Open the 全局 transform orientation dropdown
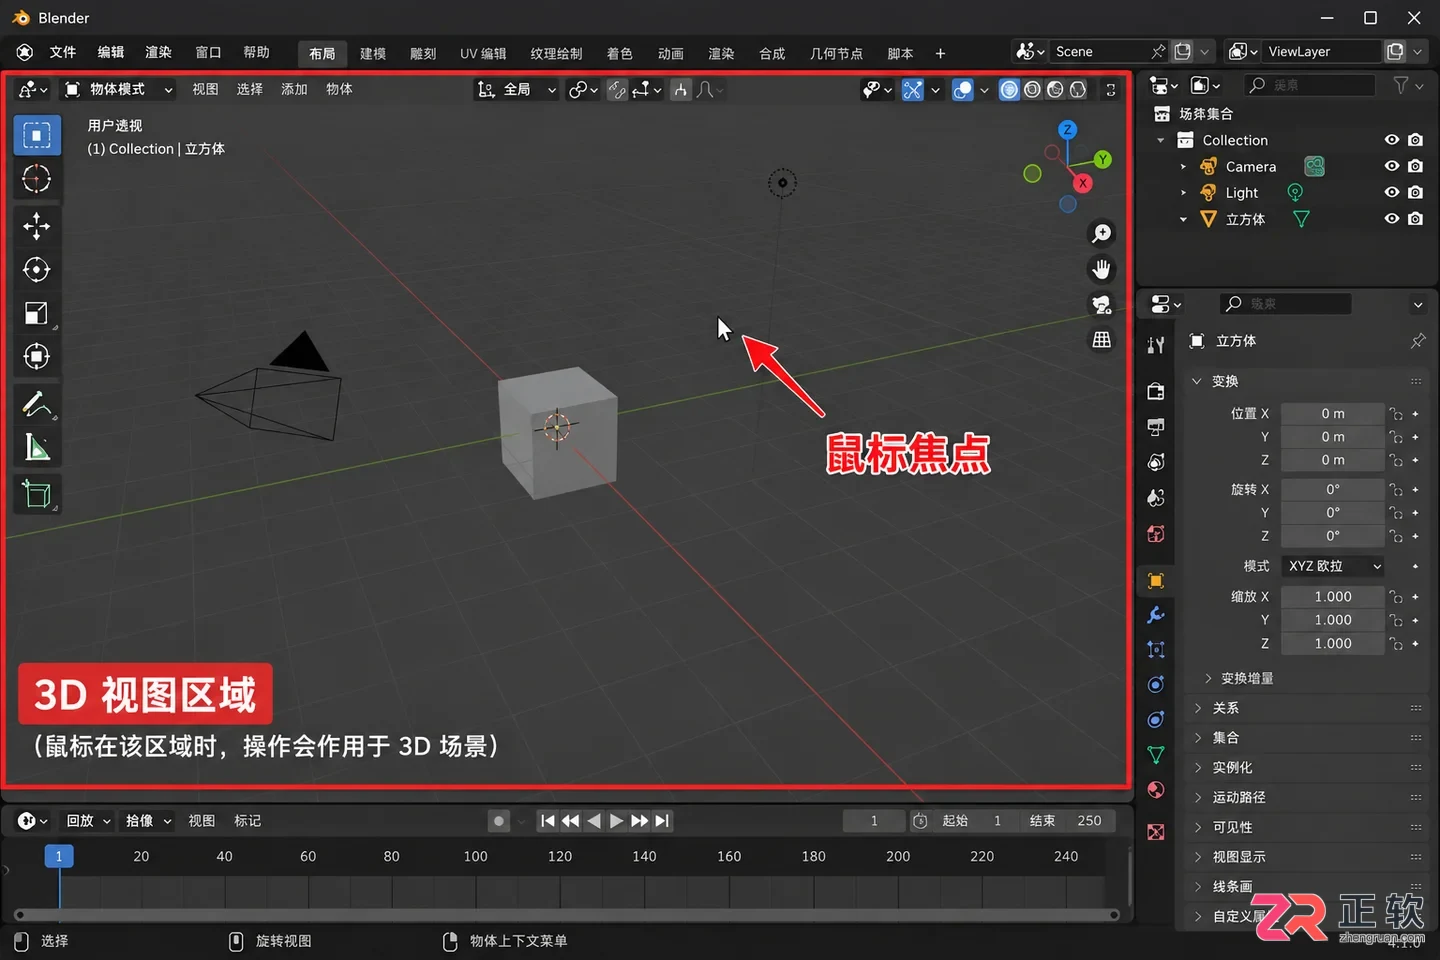1440x960 pixels. [x=516, y=89]
